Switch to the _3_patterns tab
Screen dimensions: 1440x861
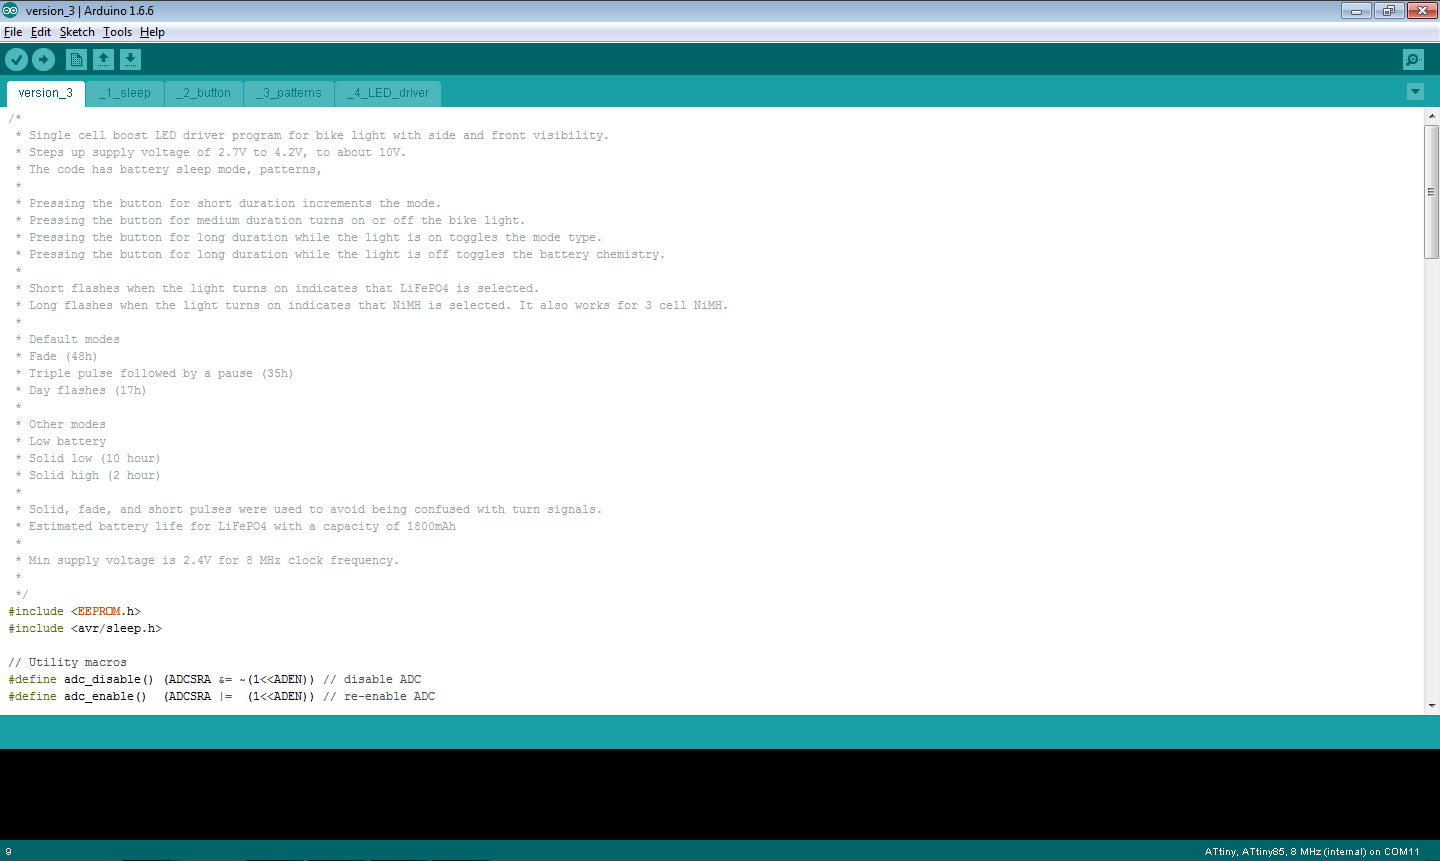tap(289, 93)
